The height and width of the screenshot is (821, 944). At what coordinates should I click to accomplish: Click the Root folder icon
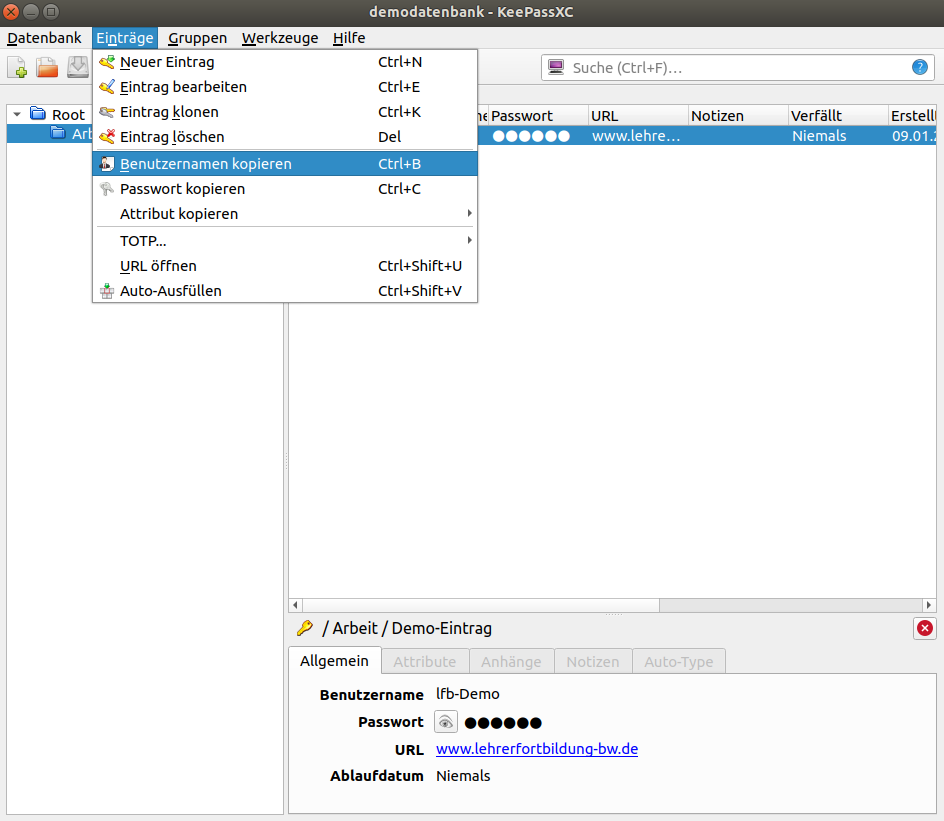(x=38, y=114)
